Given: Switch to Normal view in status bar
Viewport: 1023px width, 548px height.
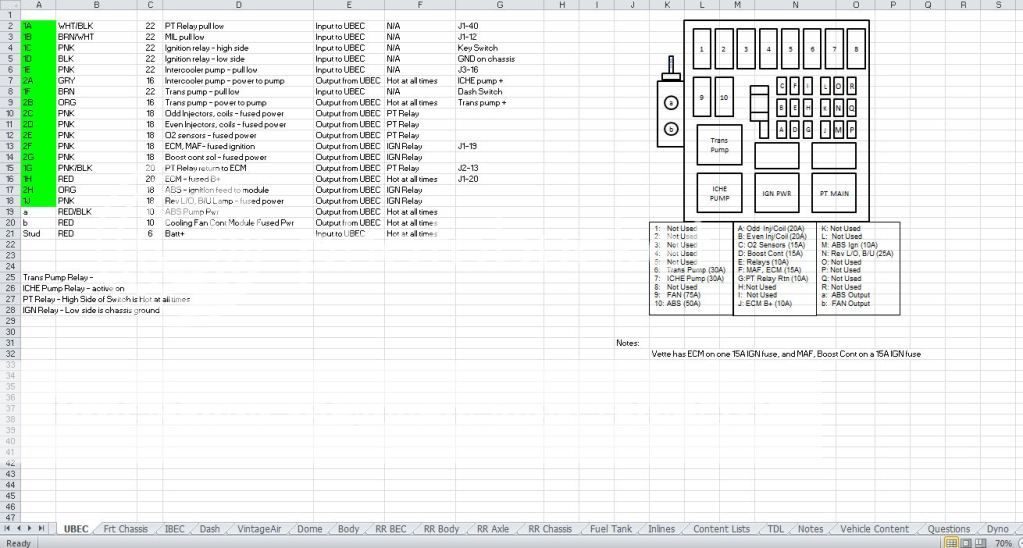Looking at the screenshot, I should (x=954, y=542).
